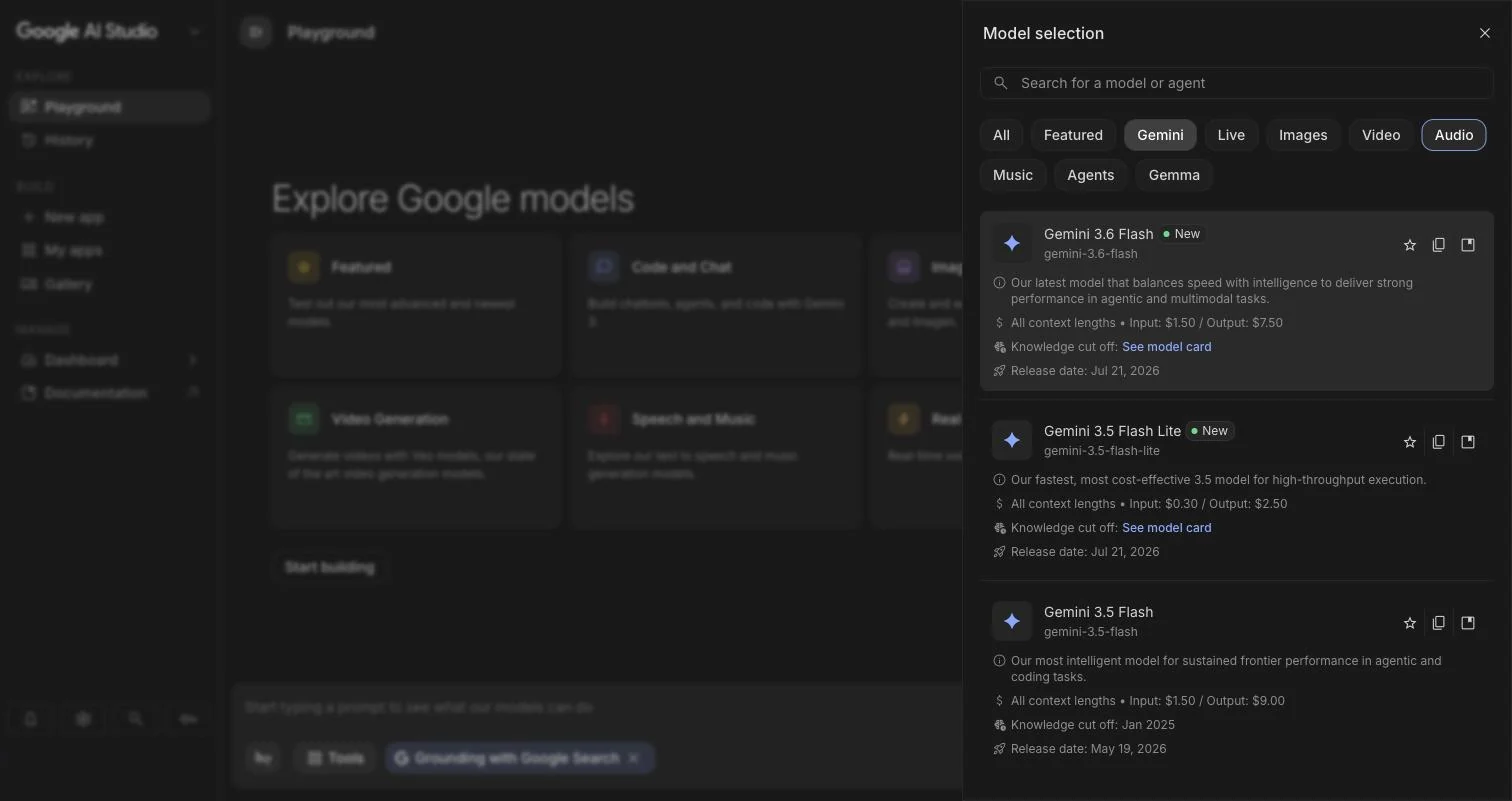Screen dimensions: 1512x801
Task: Click the knowledge cutoff icon under Gemini 3.6 Flash
Action: click(999, 347)
